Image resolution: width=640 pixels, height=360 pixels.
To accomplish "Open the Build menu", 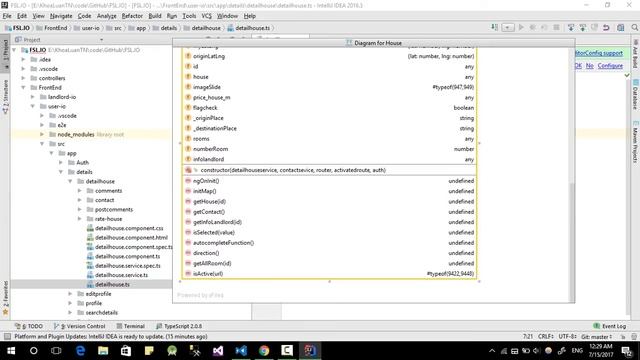I will tap(155, 16).
